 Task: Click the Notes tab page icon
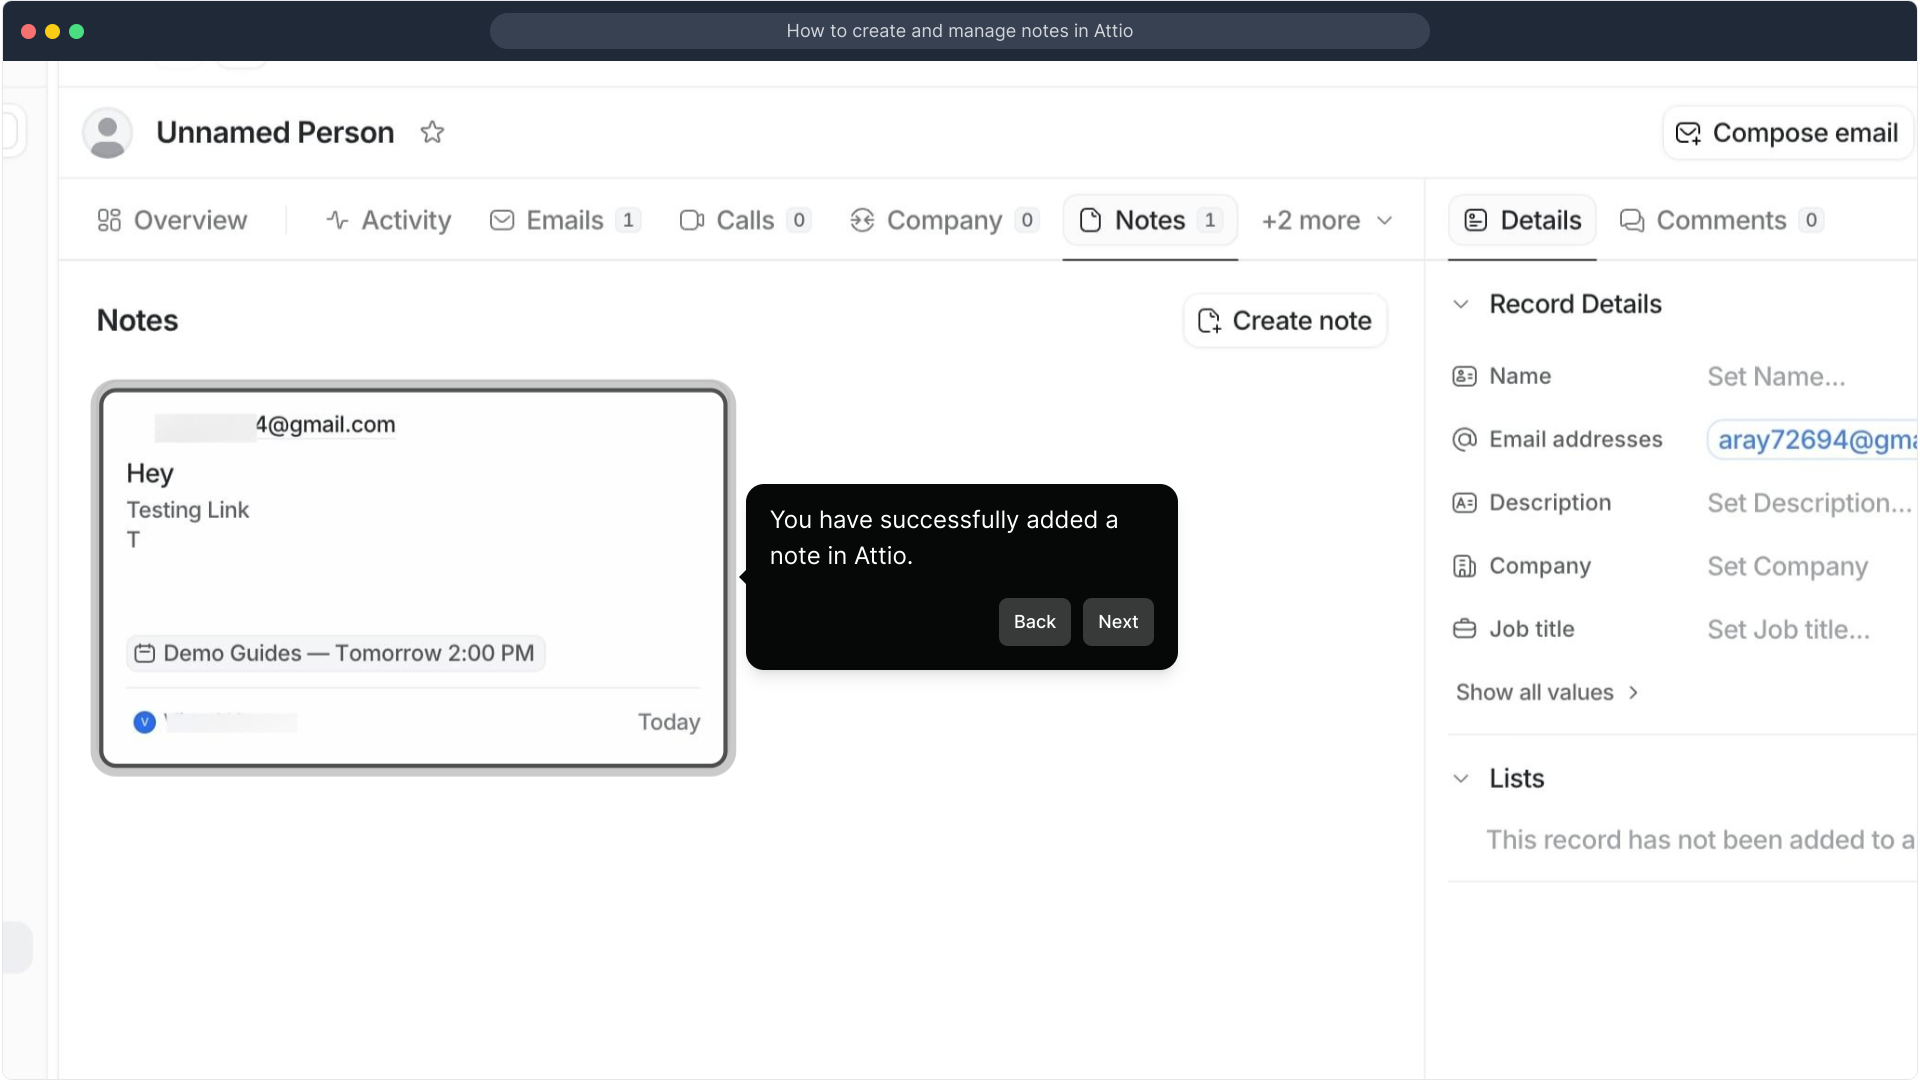pyautogui.click(x=1091, y=220)
